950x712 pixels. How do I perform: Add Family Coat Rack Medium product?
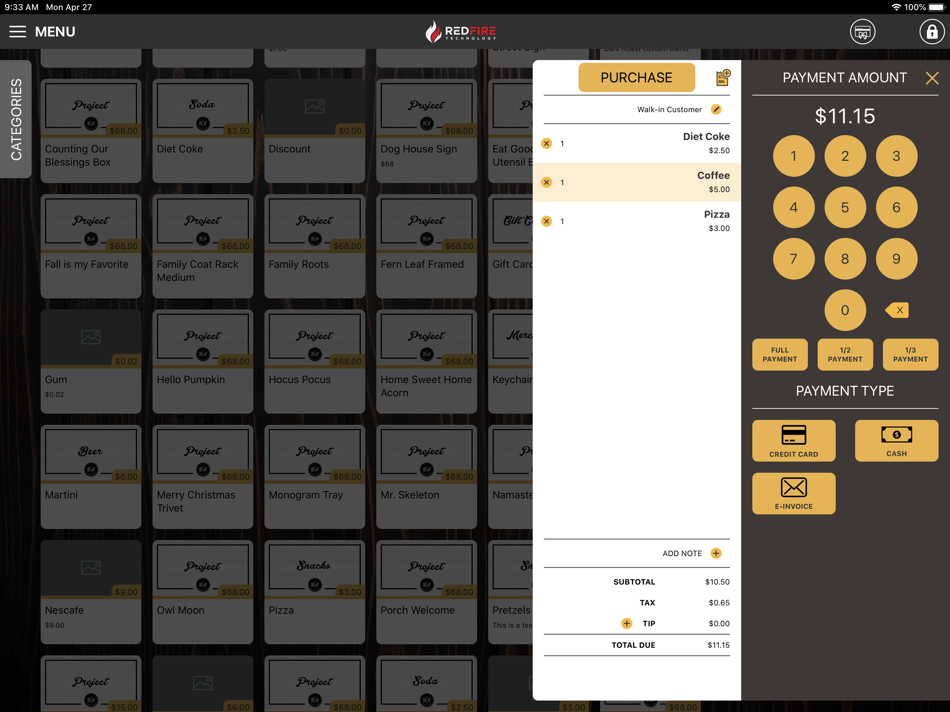(203, 246)
